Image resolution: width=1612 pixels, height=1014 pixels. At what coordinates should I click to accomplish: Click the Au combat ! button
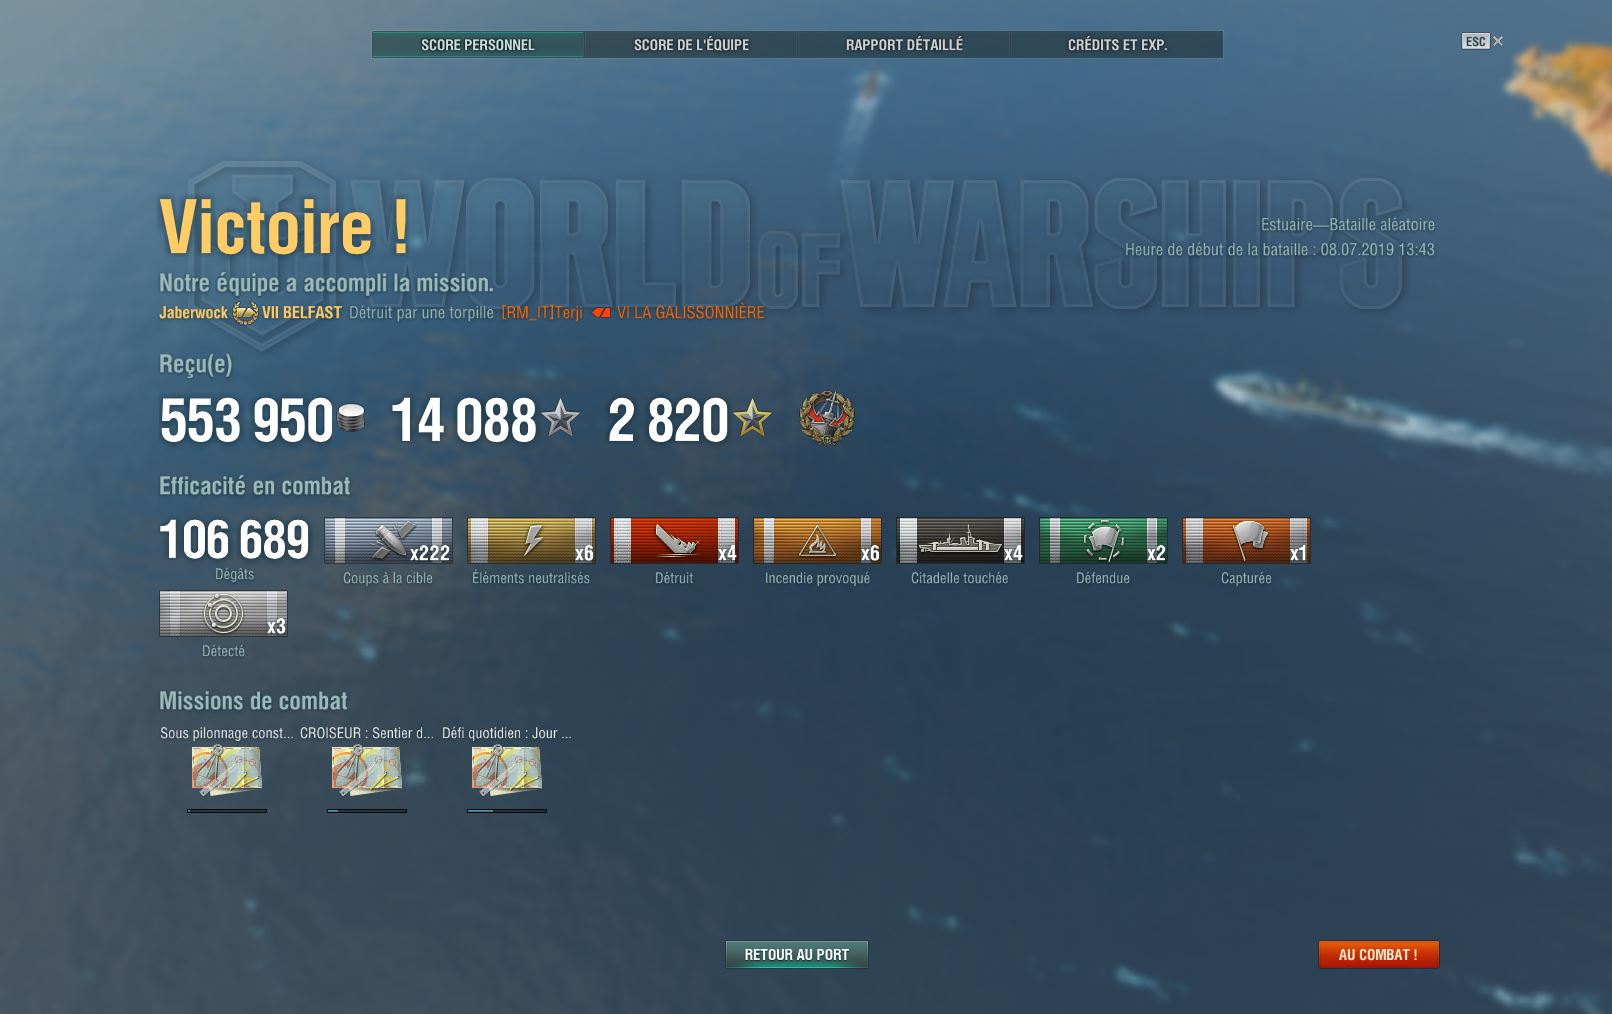1378,955
